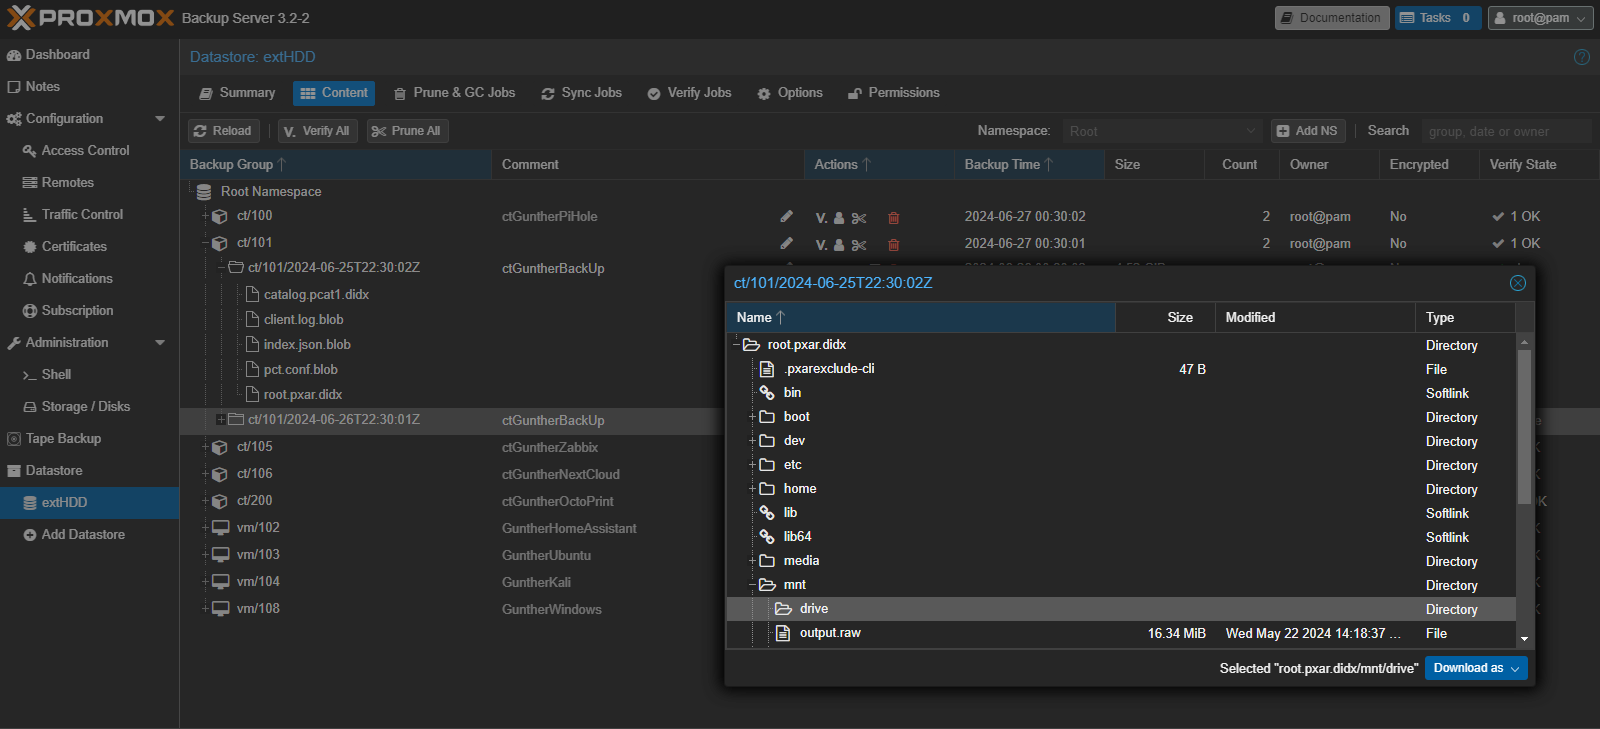
Task: Open the Prune & GC Jobs tab
Action: coord(454,93)
